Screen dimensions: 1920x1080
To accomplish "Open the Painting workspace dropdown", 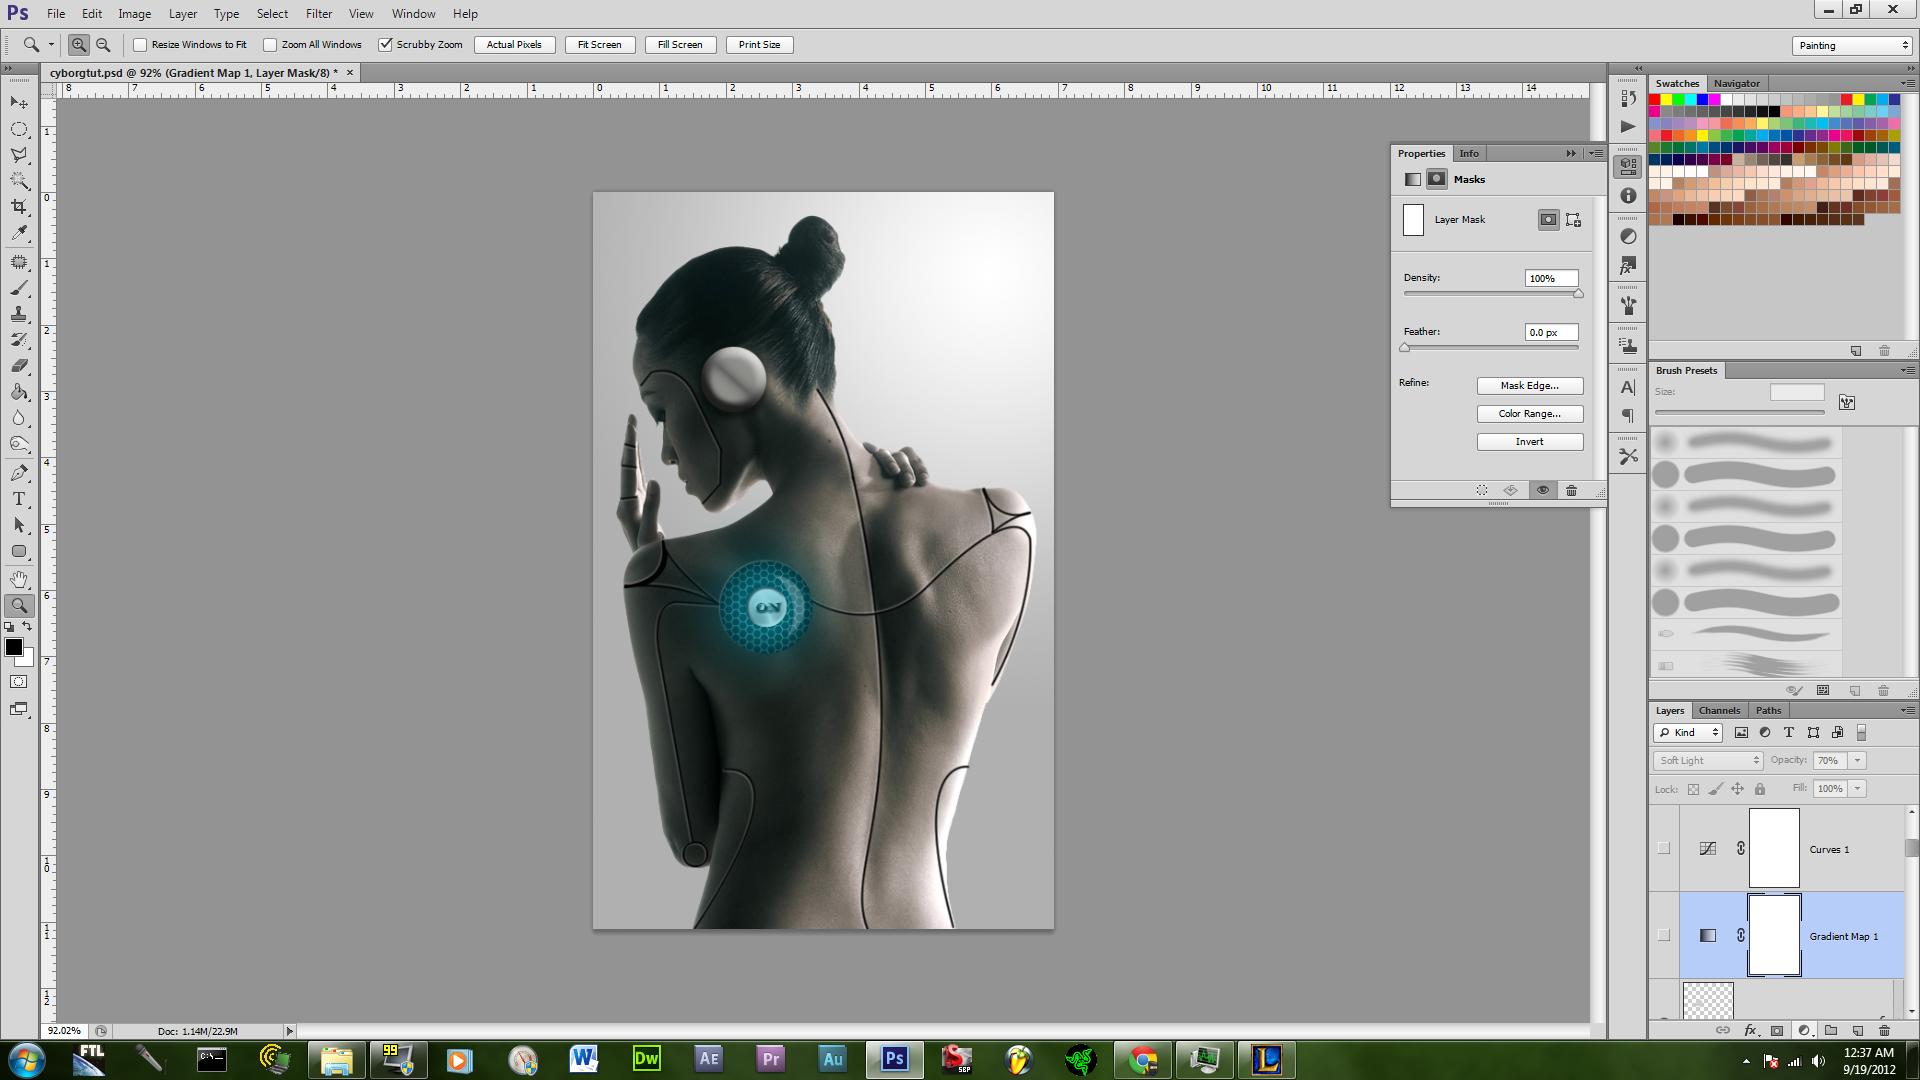I will pos(1852,45).
